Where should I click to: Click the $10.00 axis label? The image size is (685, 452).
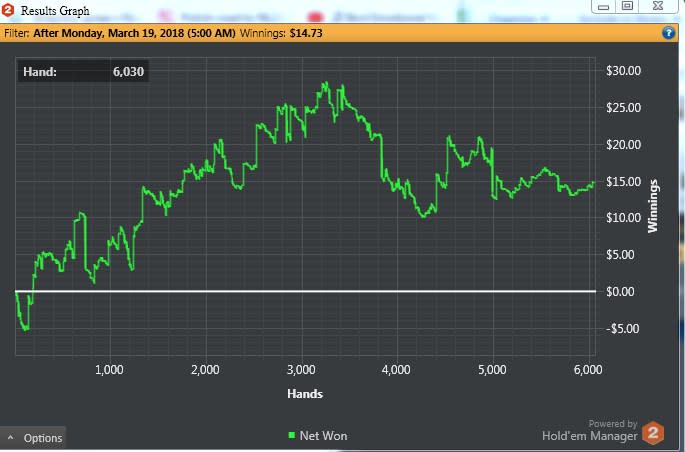pos(623,218)
